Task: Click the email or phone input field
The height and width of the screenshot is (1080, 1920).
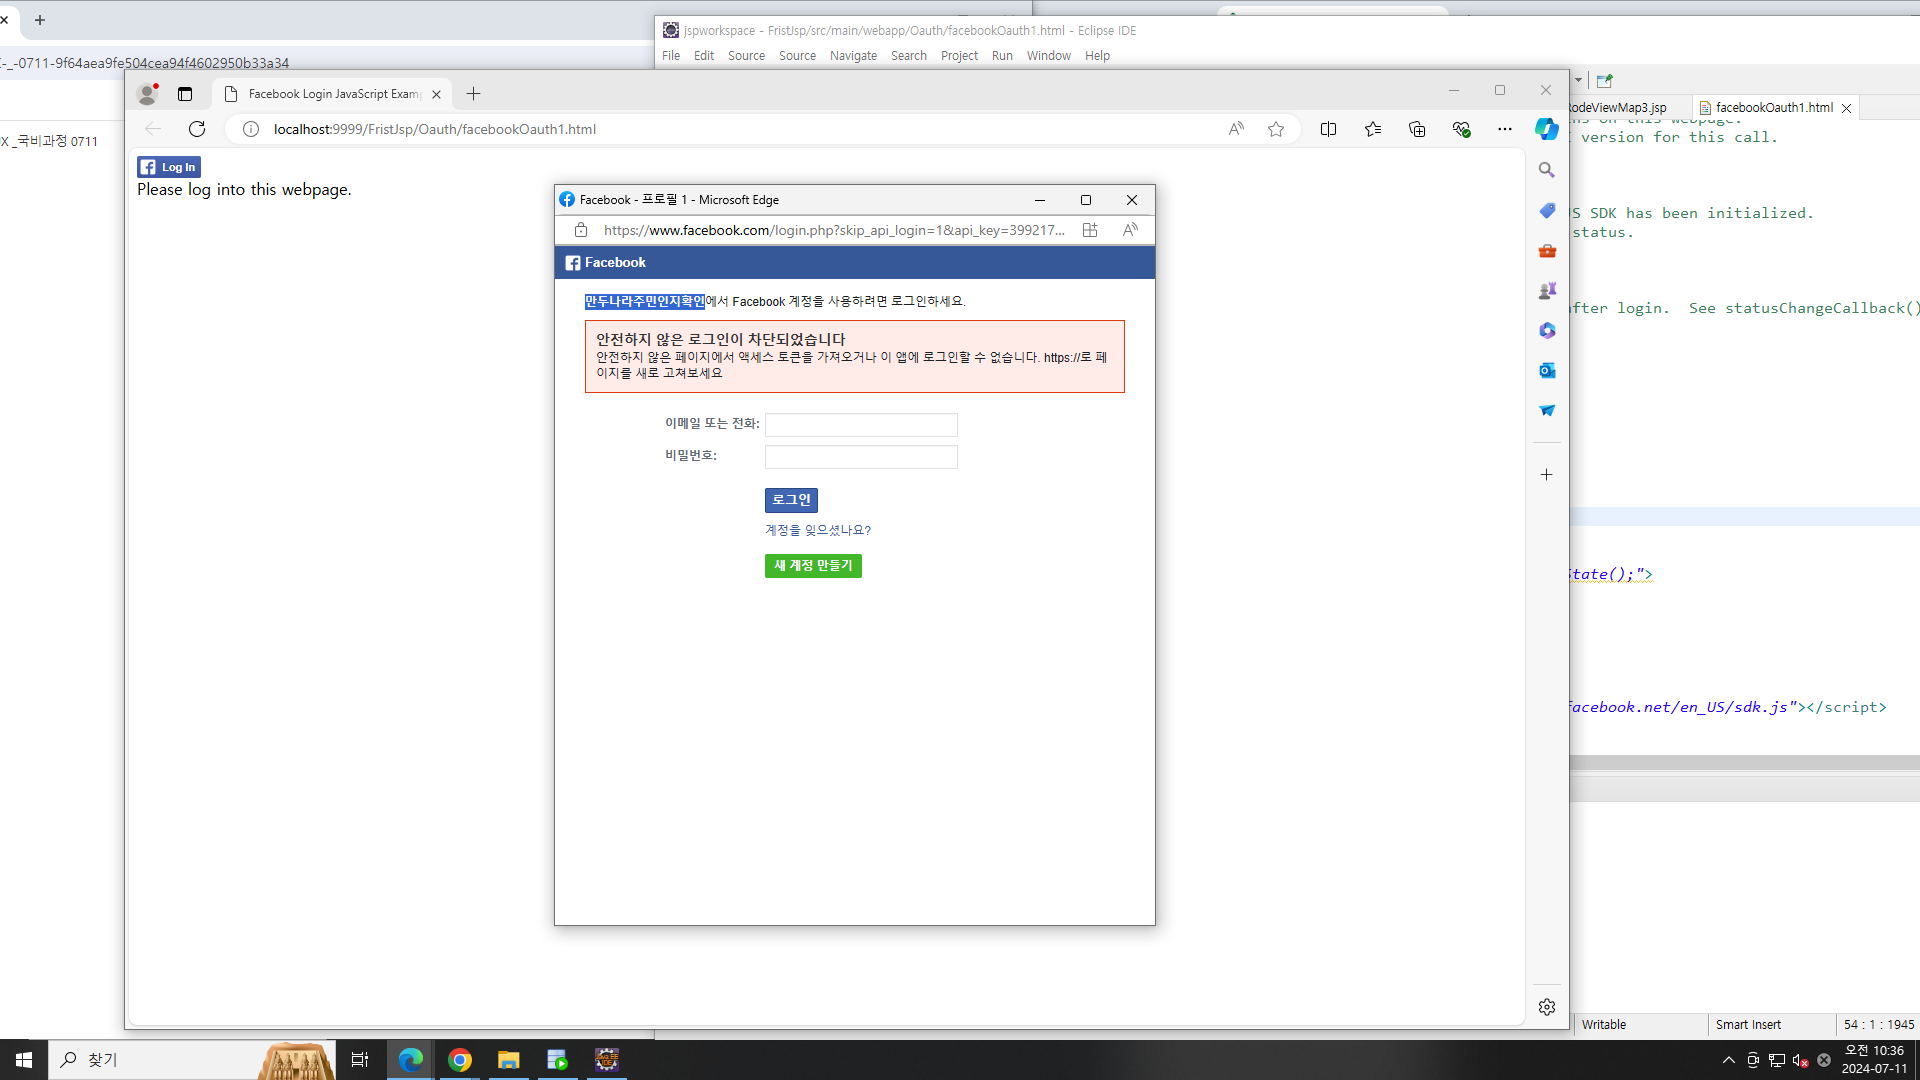Action: point(861,425)
